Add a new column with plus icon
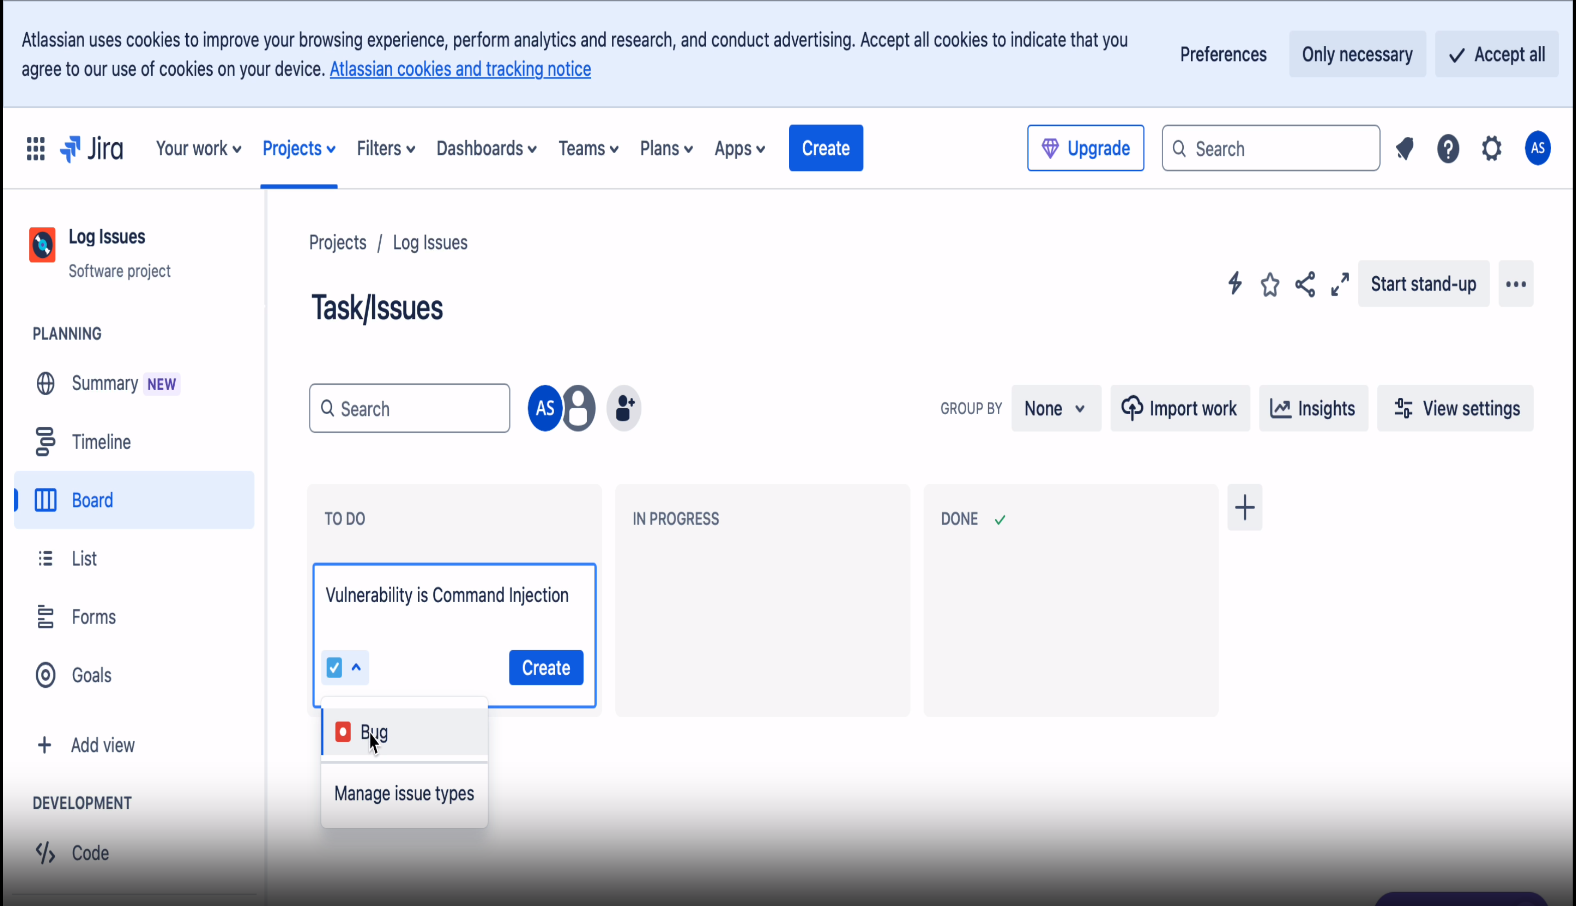Screen dimensions: 1576x906 click(1245, 508)
